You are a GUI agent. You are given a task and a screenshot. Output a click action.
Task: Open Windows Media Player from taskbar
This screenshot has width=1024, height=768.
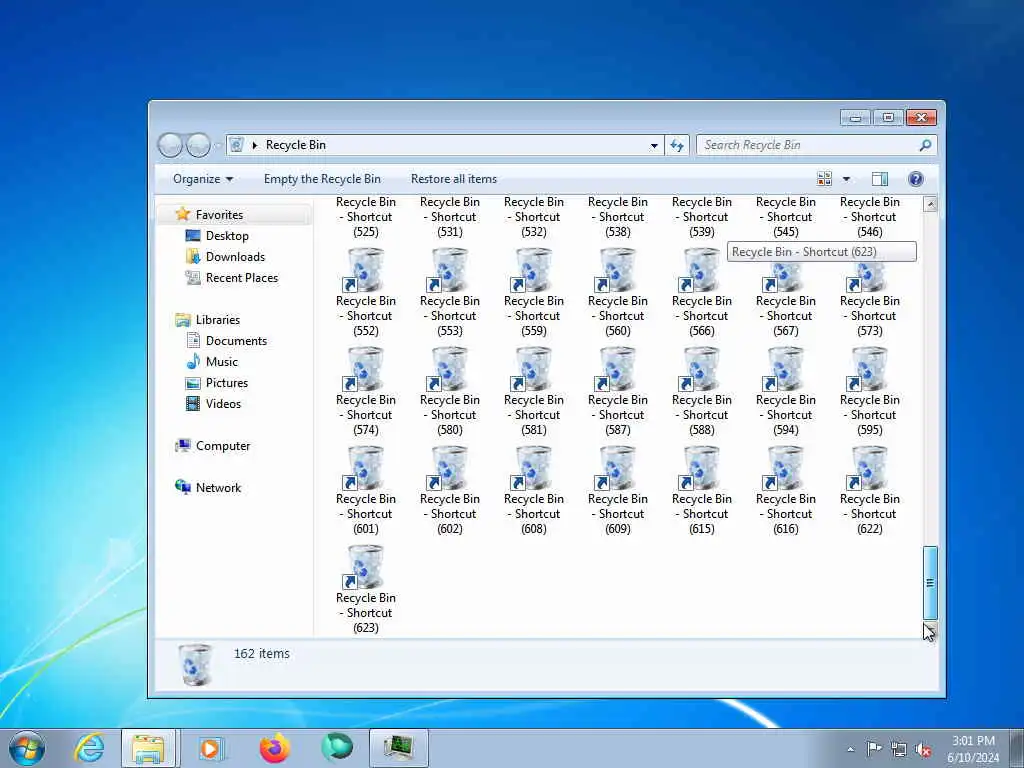click(210, 748)
